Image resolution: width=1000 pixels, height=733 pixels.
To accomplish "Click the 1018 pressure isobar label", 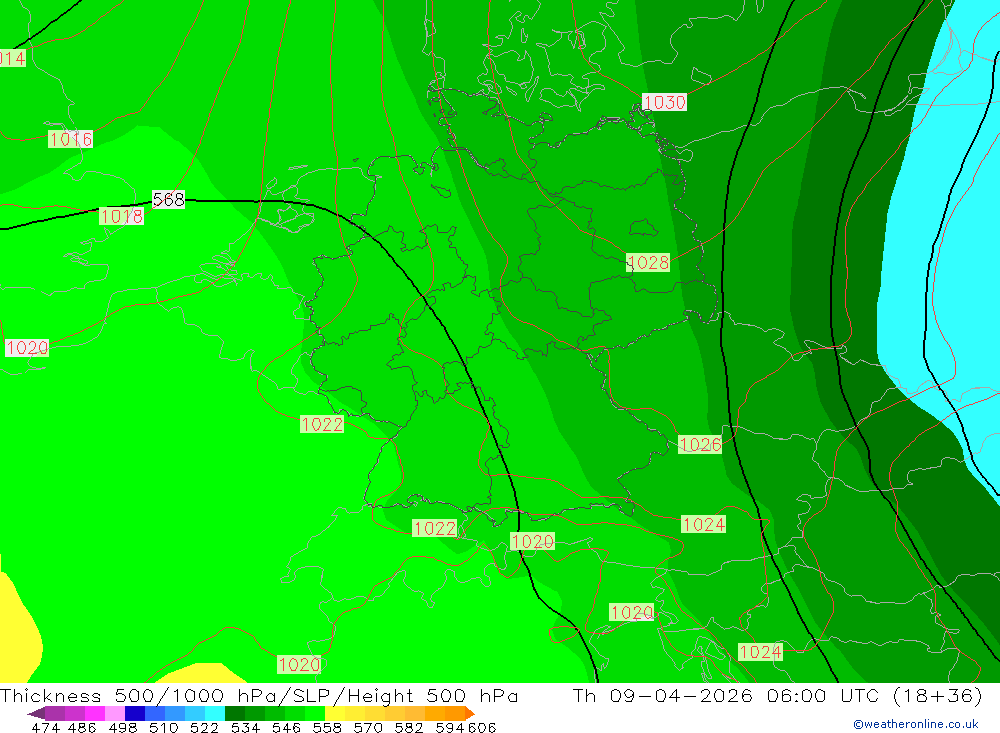I will click(121, 216).
